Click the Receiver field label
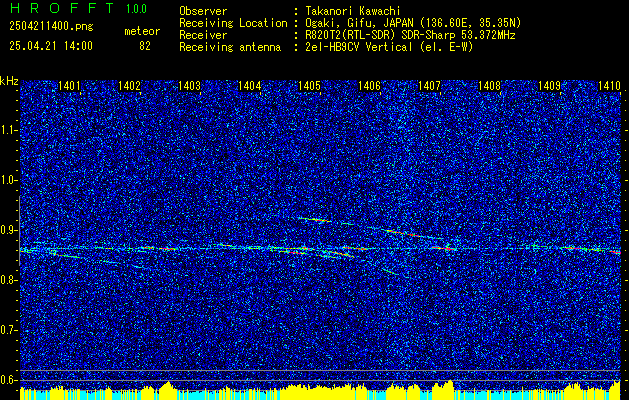Image resolution: width=629 pixels, height=400 pixels. click(203, 35)
